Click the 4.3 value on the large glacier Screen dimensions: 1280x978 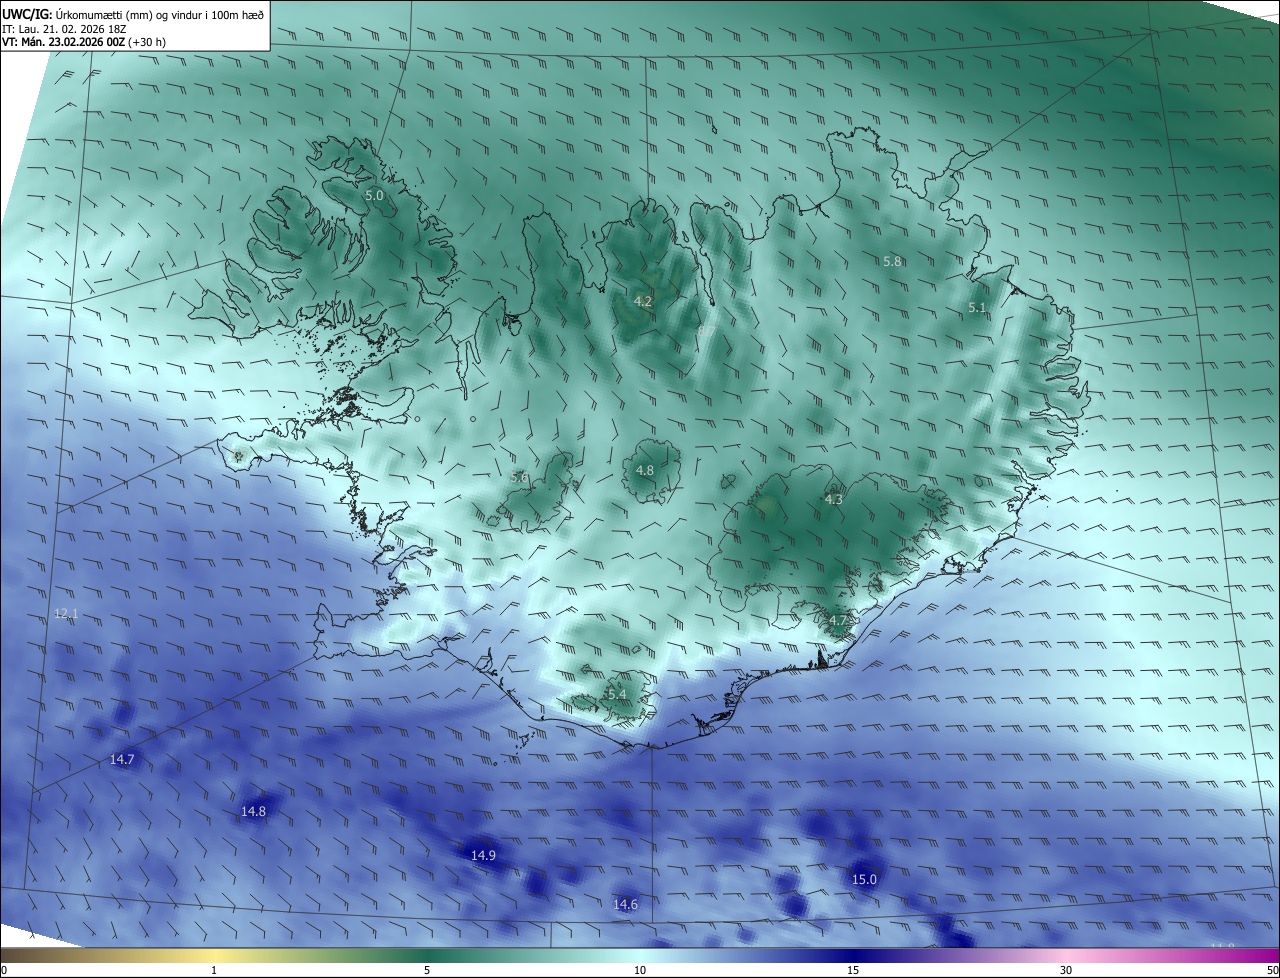point(834,500)
